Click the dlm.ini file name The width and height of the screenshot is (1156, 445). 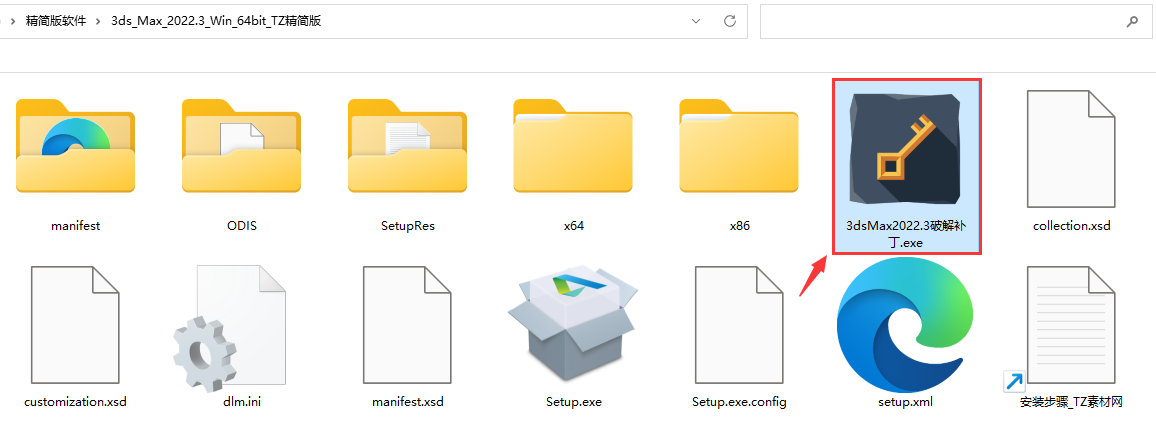241,402
